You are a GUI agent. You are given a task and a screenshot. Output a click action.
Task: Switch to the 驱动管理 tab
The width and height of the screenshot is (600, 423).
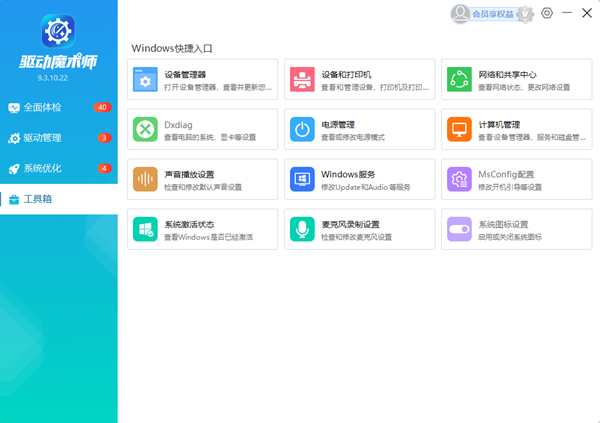tap(59, 138)
